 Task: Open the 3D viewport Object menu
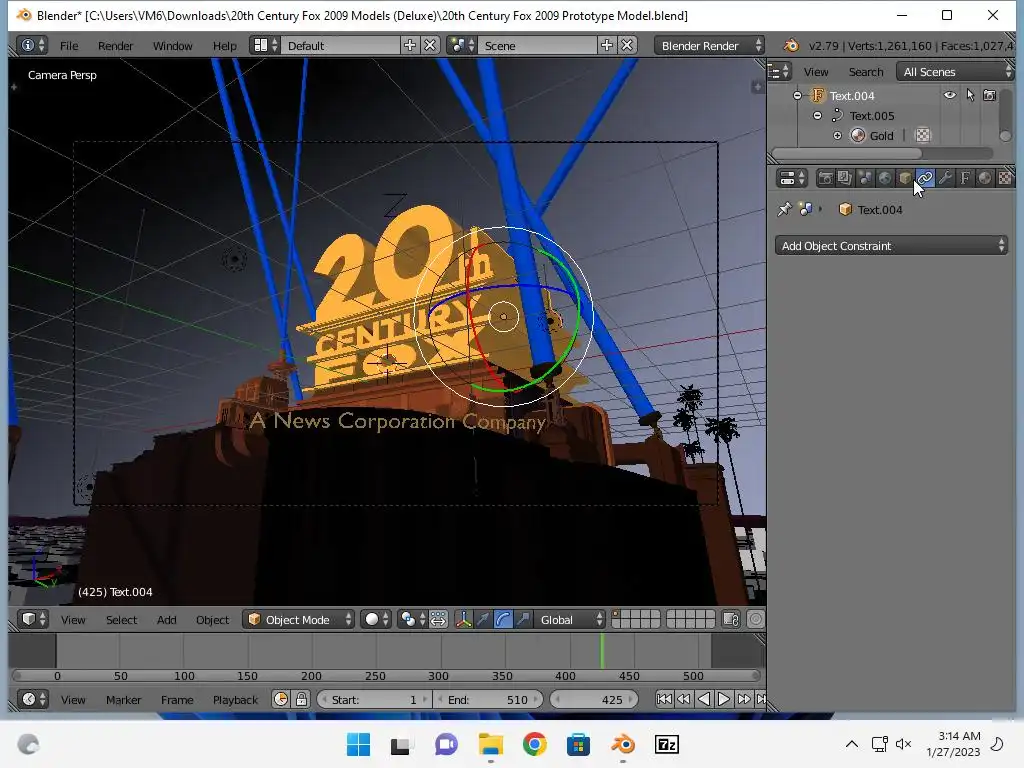pos(212,620)
